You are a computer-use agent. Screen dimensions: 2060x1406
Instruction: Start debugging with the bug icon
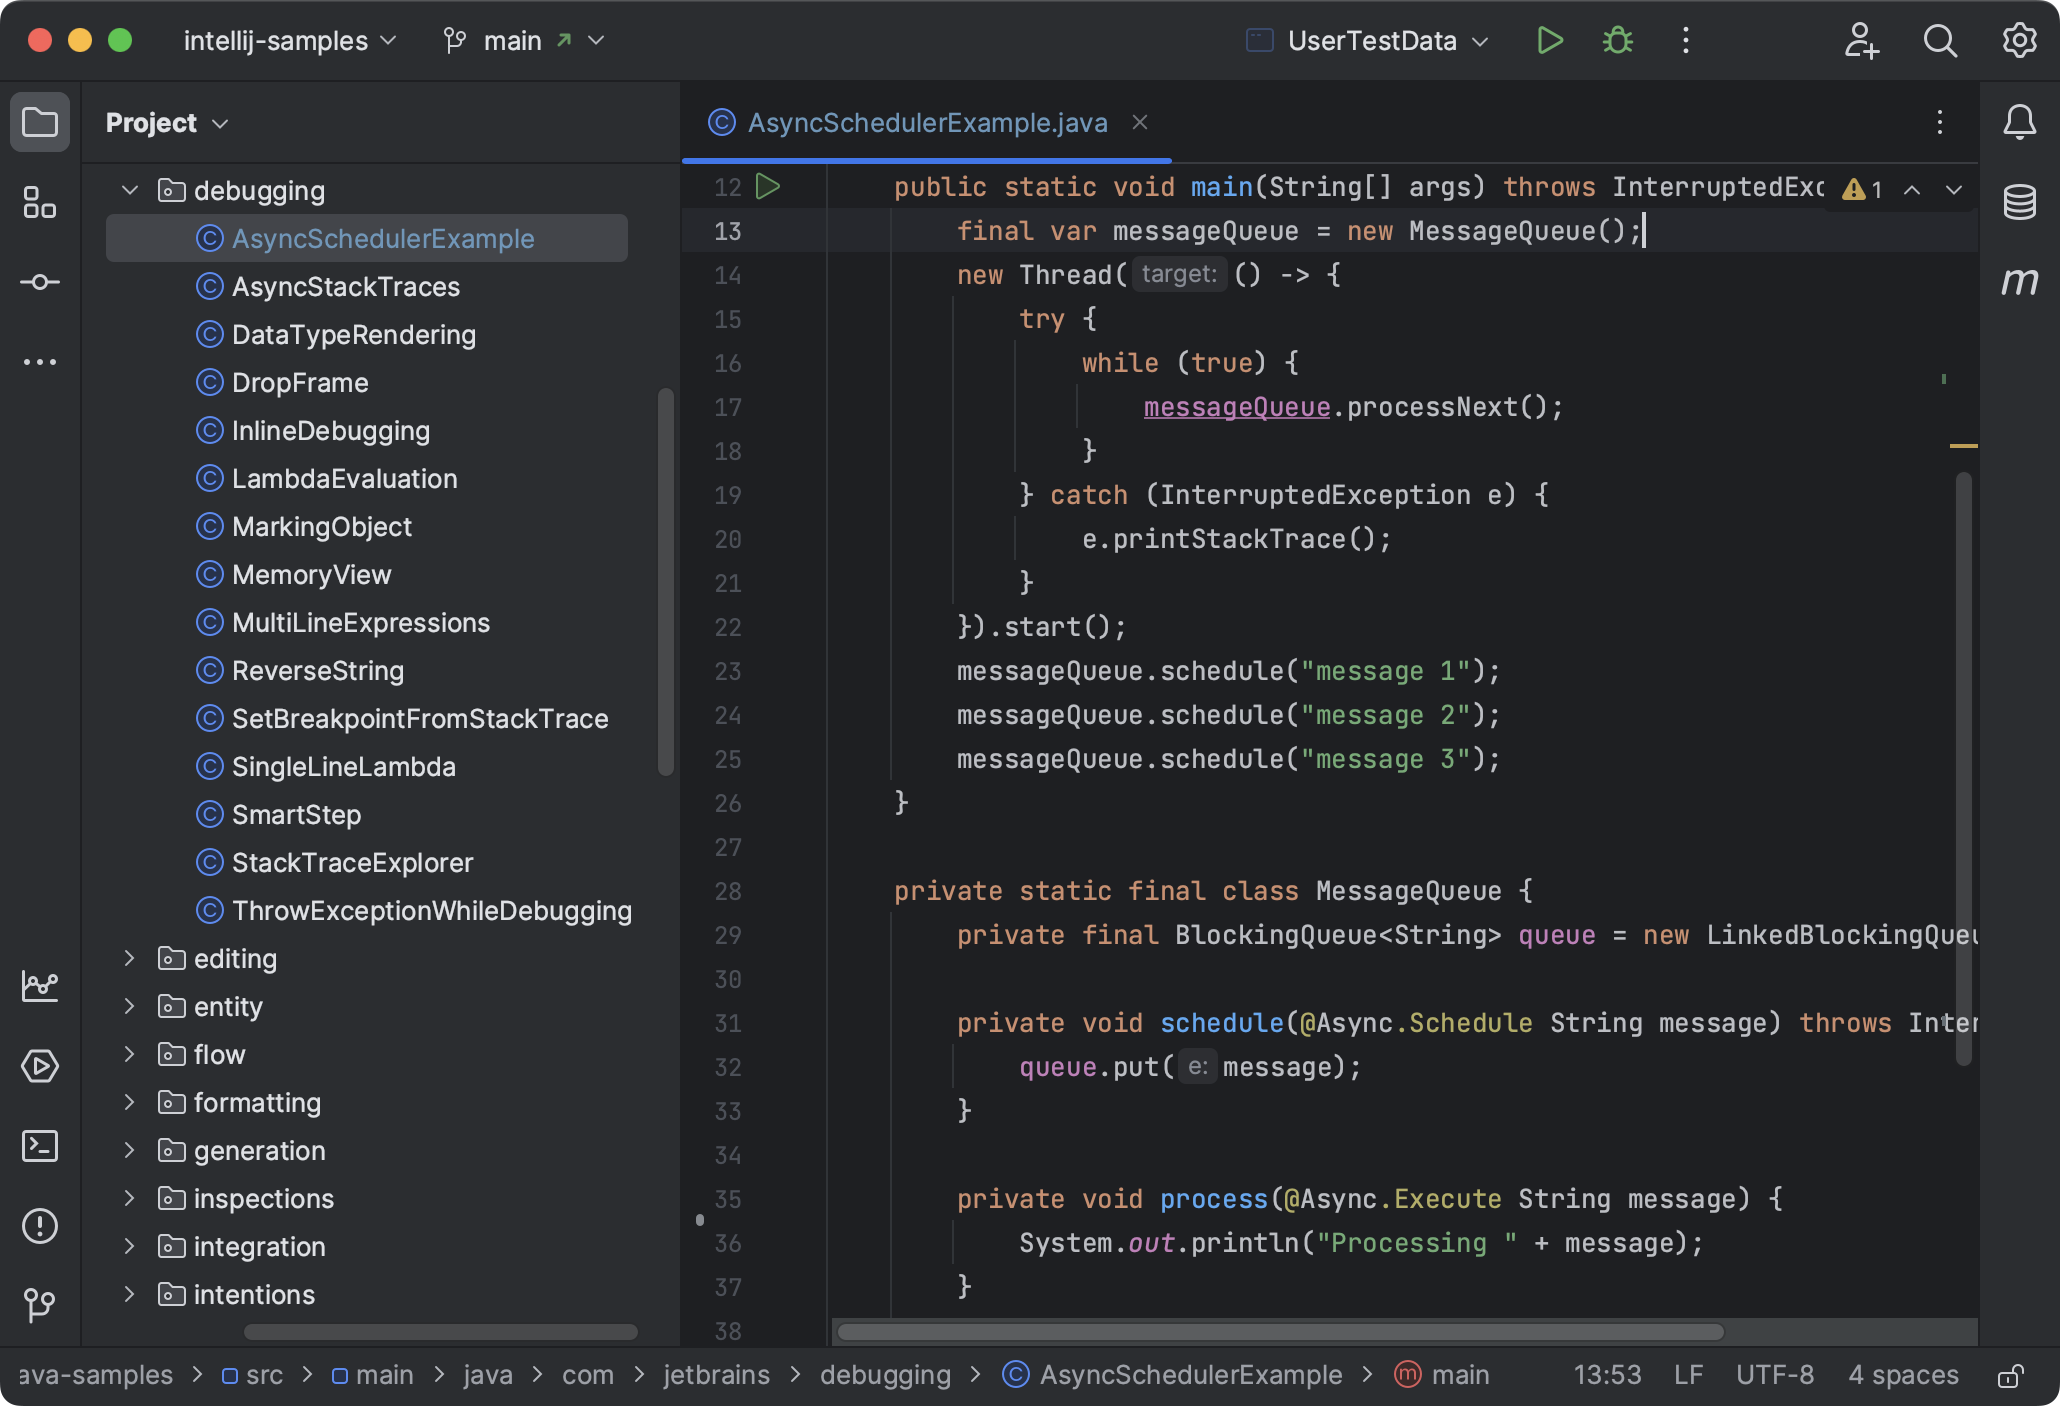point(1617,41)
